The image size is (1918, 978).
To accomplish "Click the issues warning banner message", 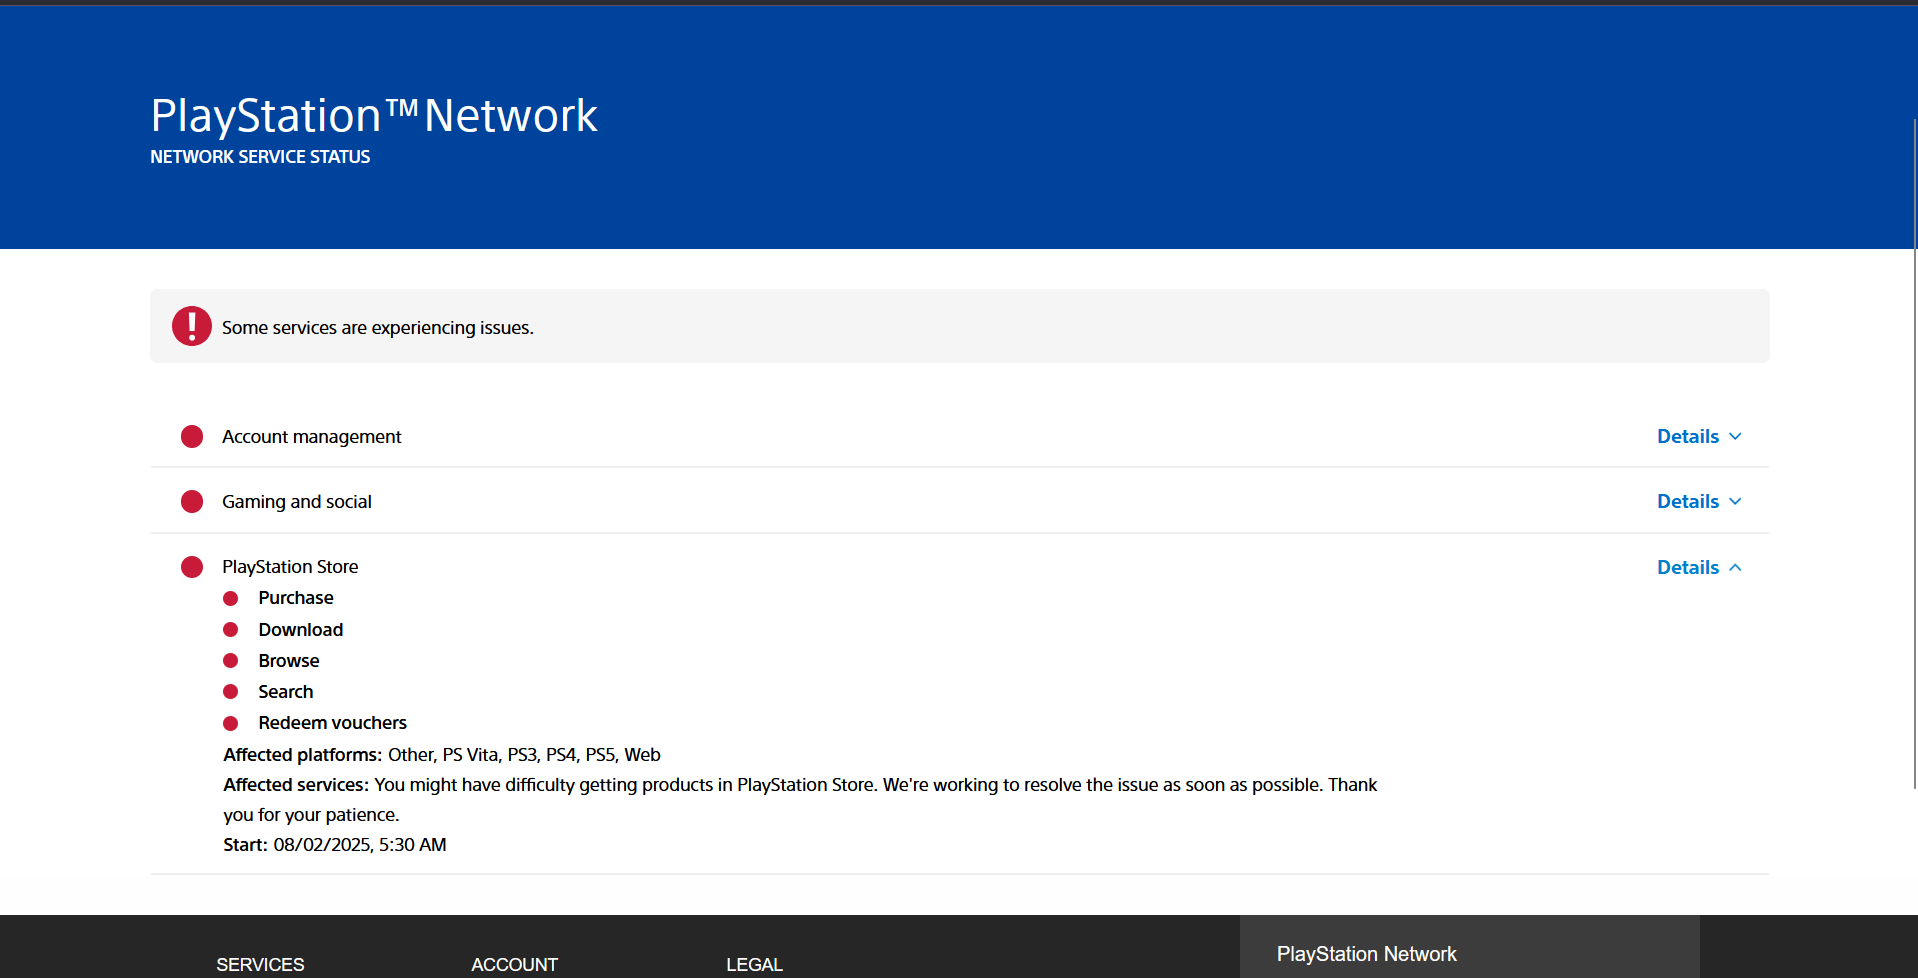I will 377,327.
